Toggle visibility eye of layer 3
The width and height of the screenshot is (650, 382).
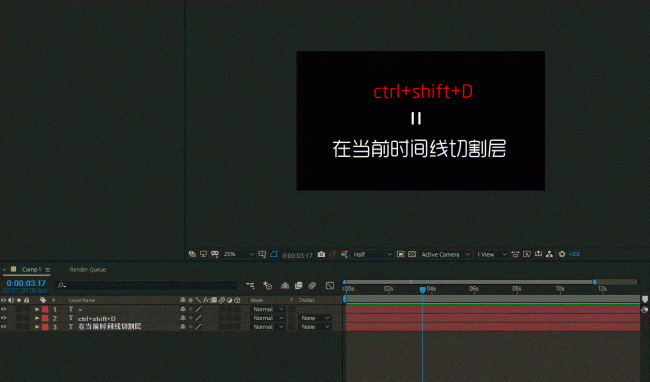click(x=4, y=327)
